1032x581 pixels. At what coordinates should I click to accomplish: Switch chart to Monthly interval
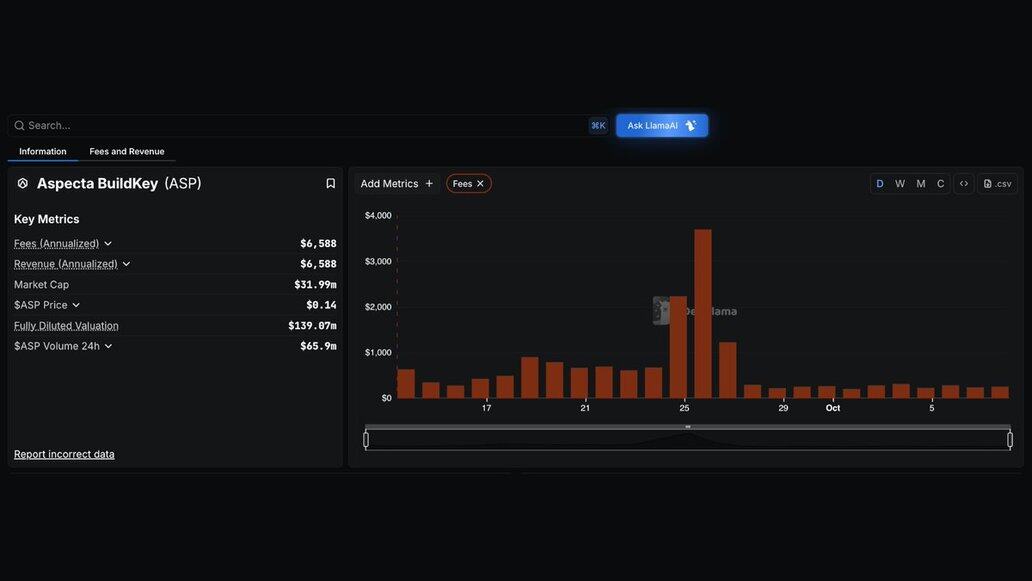921,184
